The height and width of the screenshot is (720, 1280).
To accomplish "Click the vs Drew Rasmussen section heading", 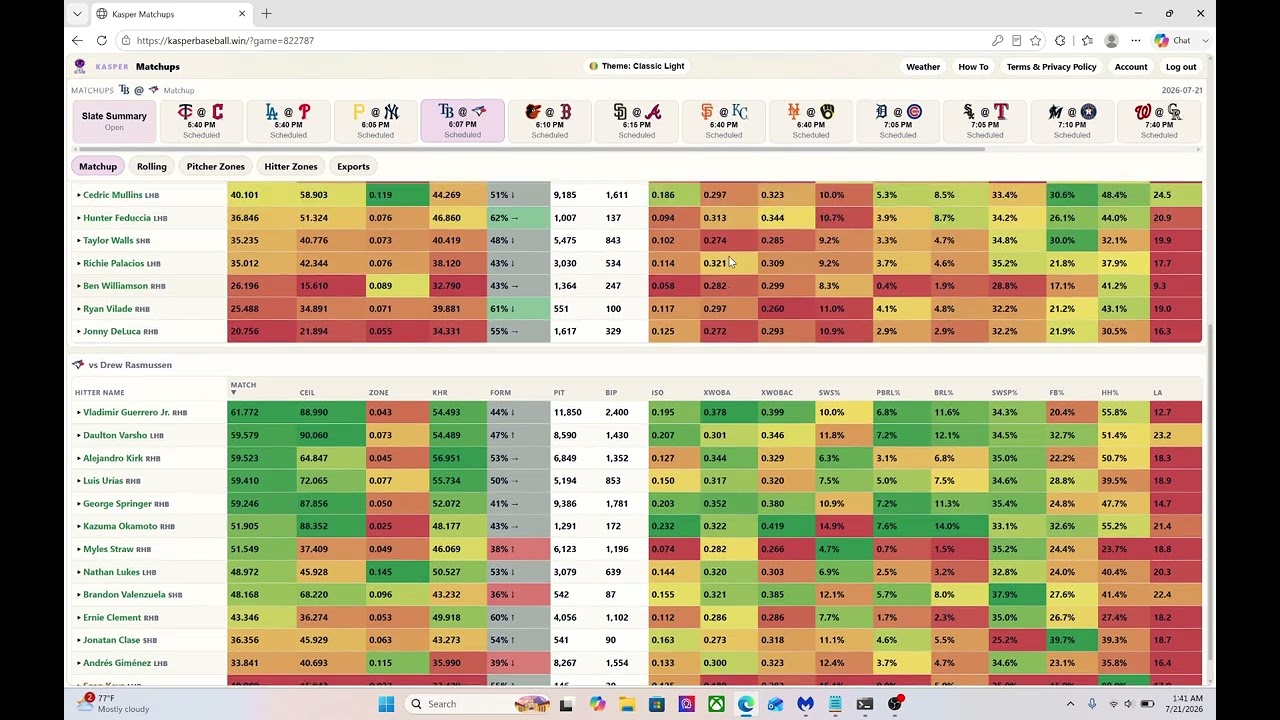I will click(130, 365).
